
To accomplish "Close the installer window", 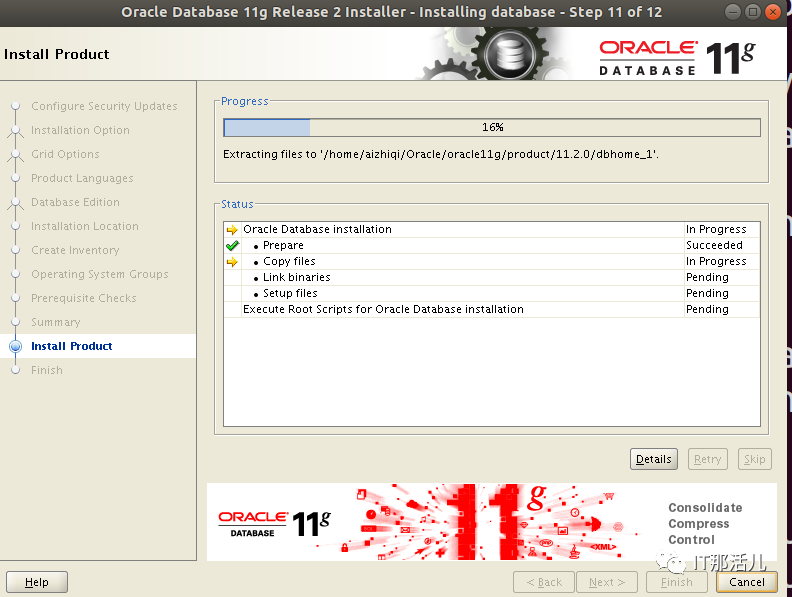I will coord(772,12).
